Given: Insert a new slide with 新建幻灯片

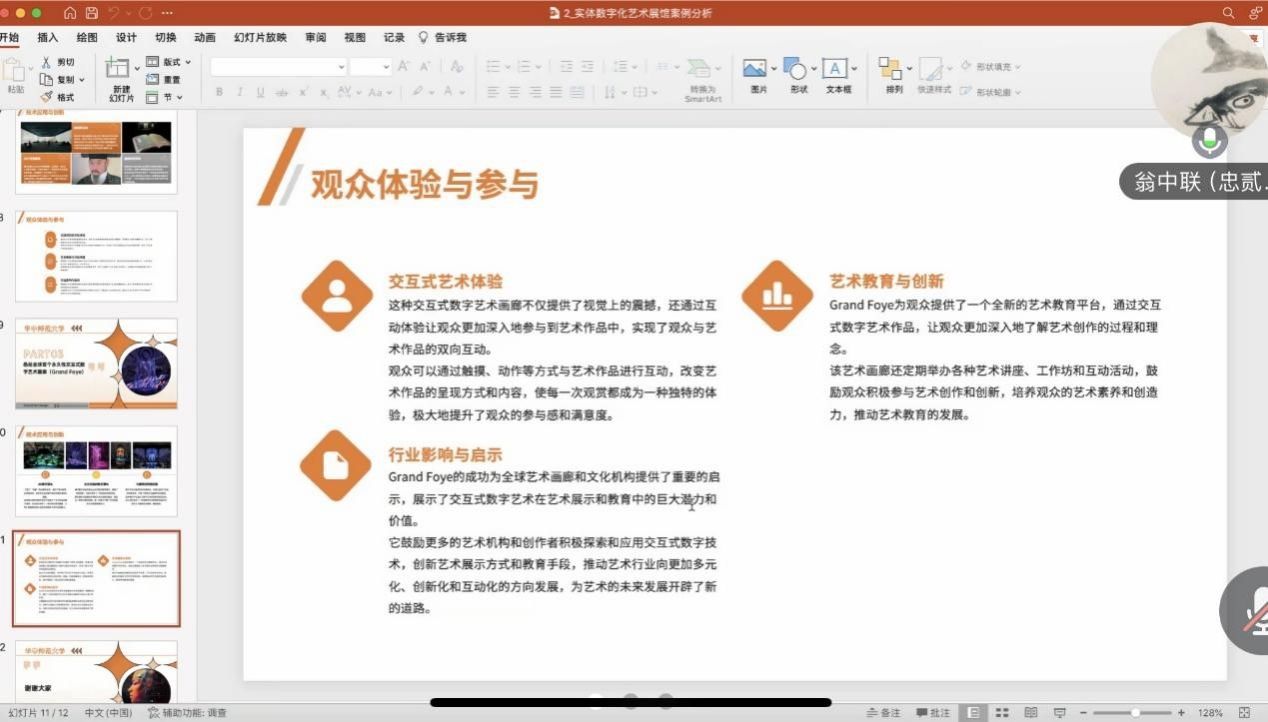Looking at the screenshot, I should pyautogui.click(x=120, y=80).
